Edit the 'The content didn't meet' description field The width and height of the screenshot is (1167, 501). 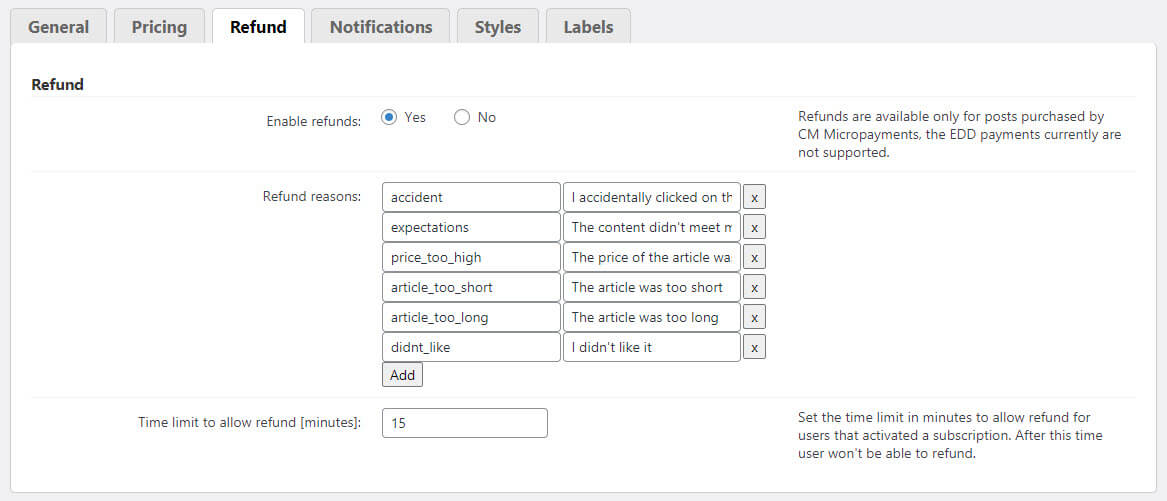point(652,227)
